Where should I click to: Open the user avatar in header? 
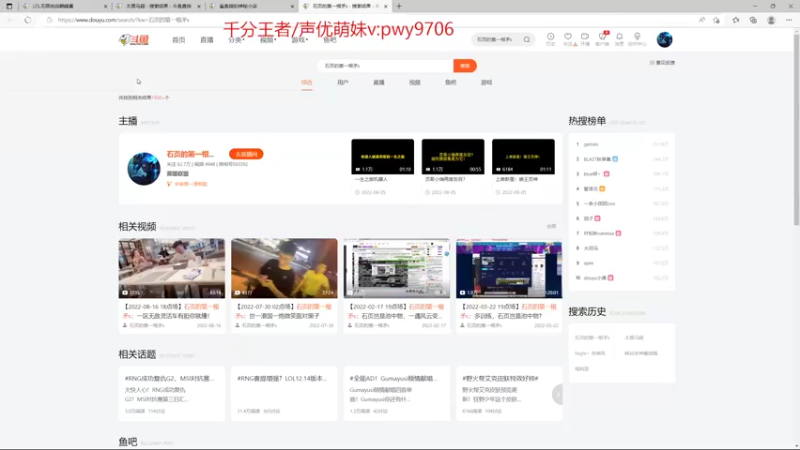point(664,39)
